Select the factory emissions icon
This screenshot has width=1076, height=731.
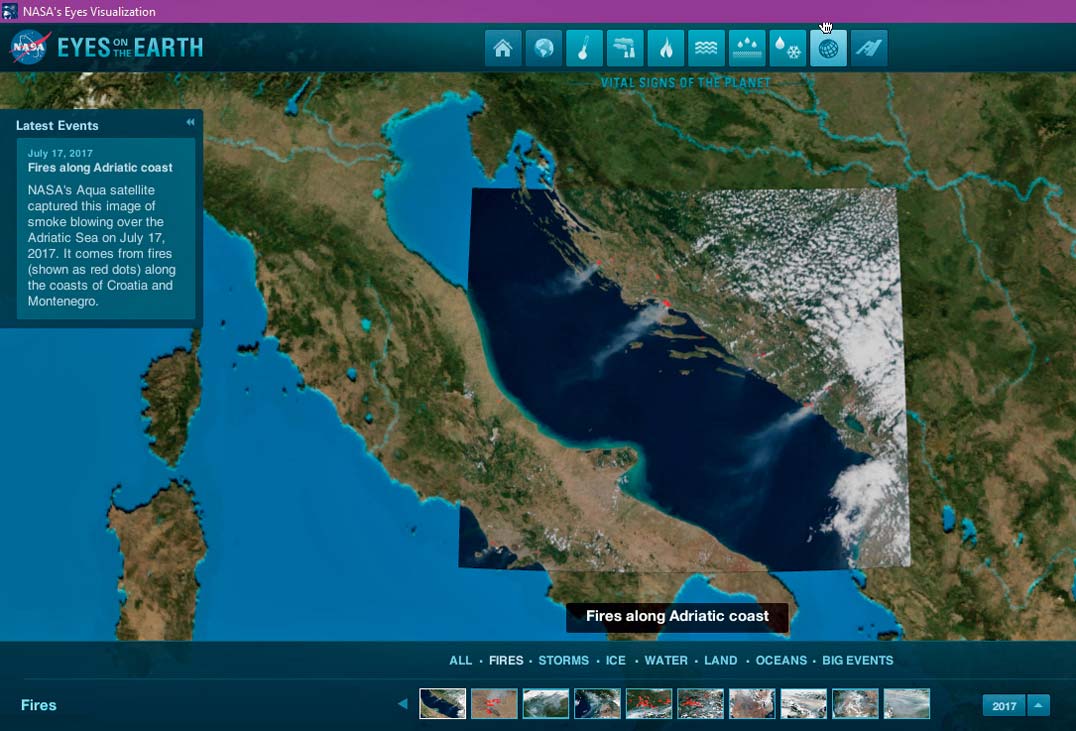click(625, 48)
